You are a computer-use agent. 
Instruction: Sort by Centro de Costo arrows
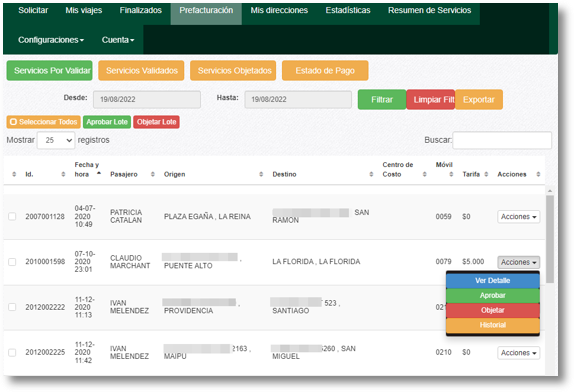425,174
